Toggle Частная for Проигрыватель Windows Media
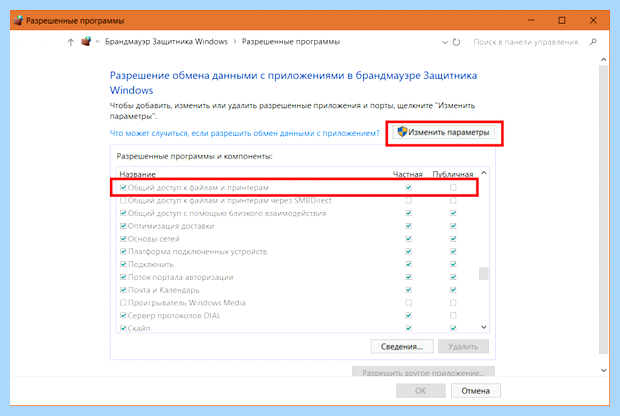Viewport: 620px width, 416px height. point(408,303)
